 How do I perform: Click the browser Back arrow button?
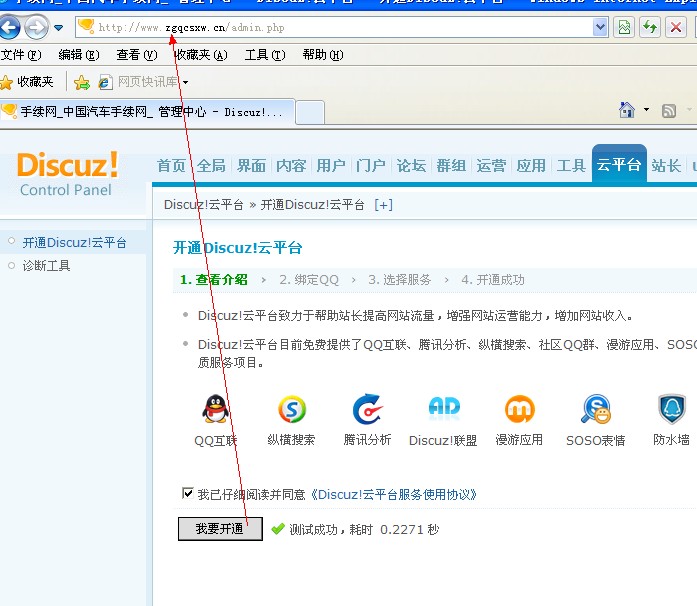pos(9,28)
